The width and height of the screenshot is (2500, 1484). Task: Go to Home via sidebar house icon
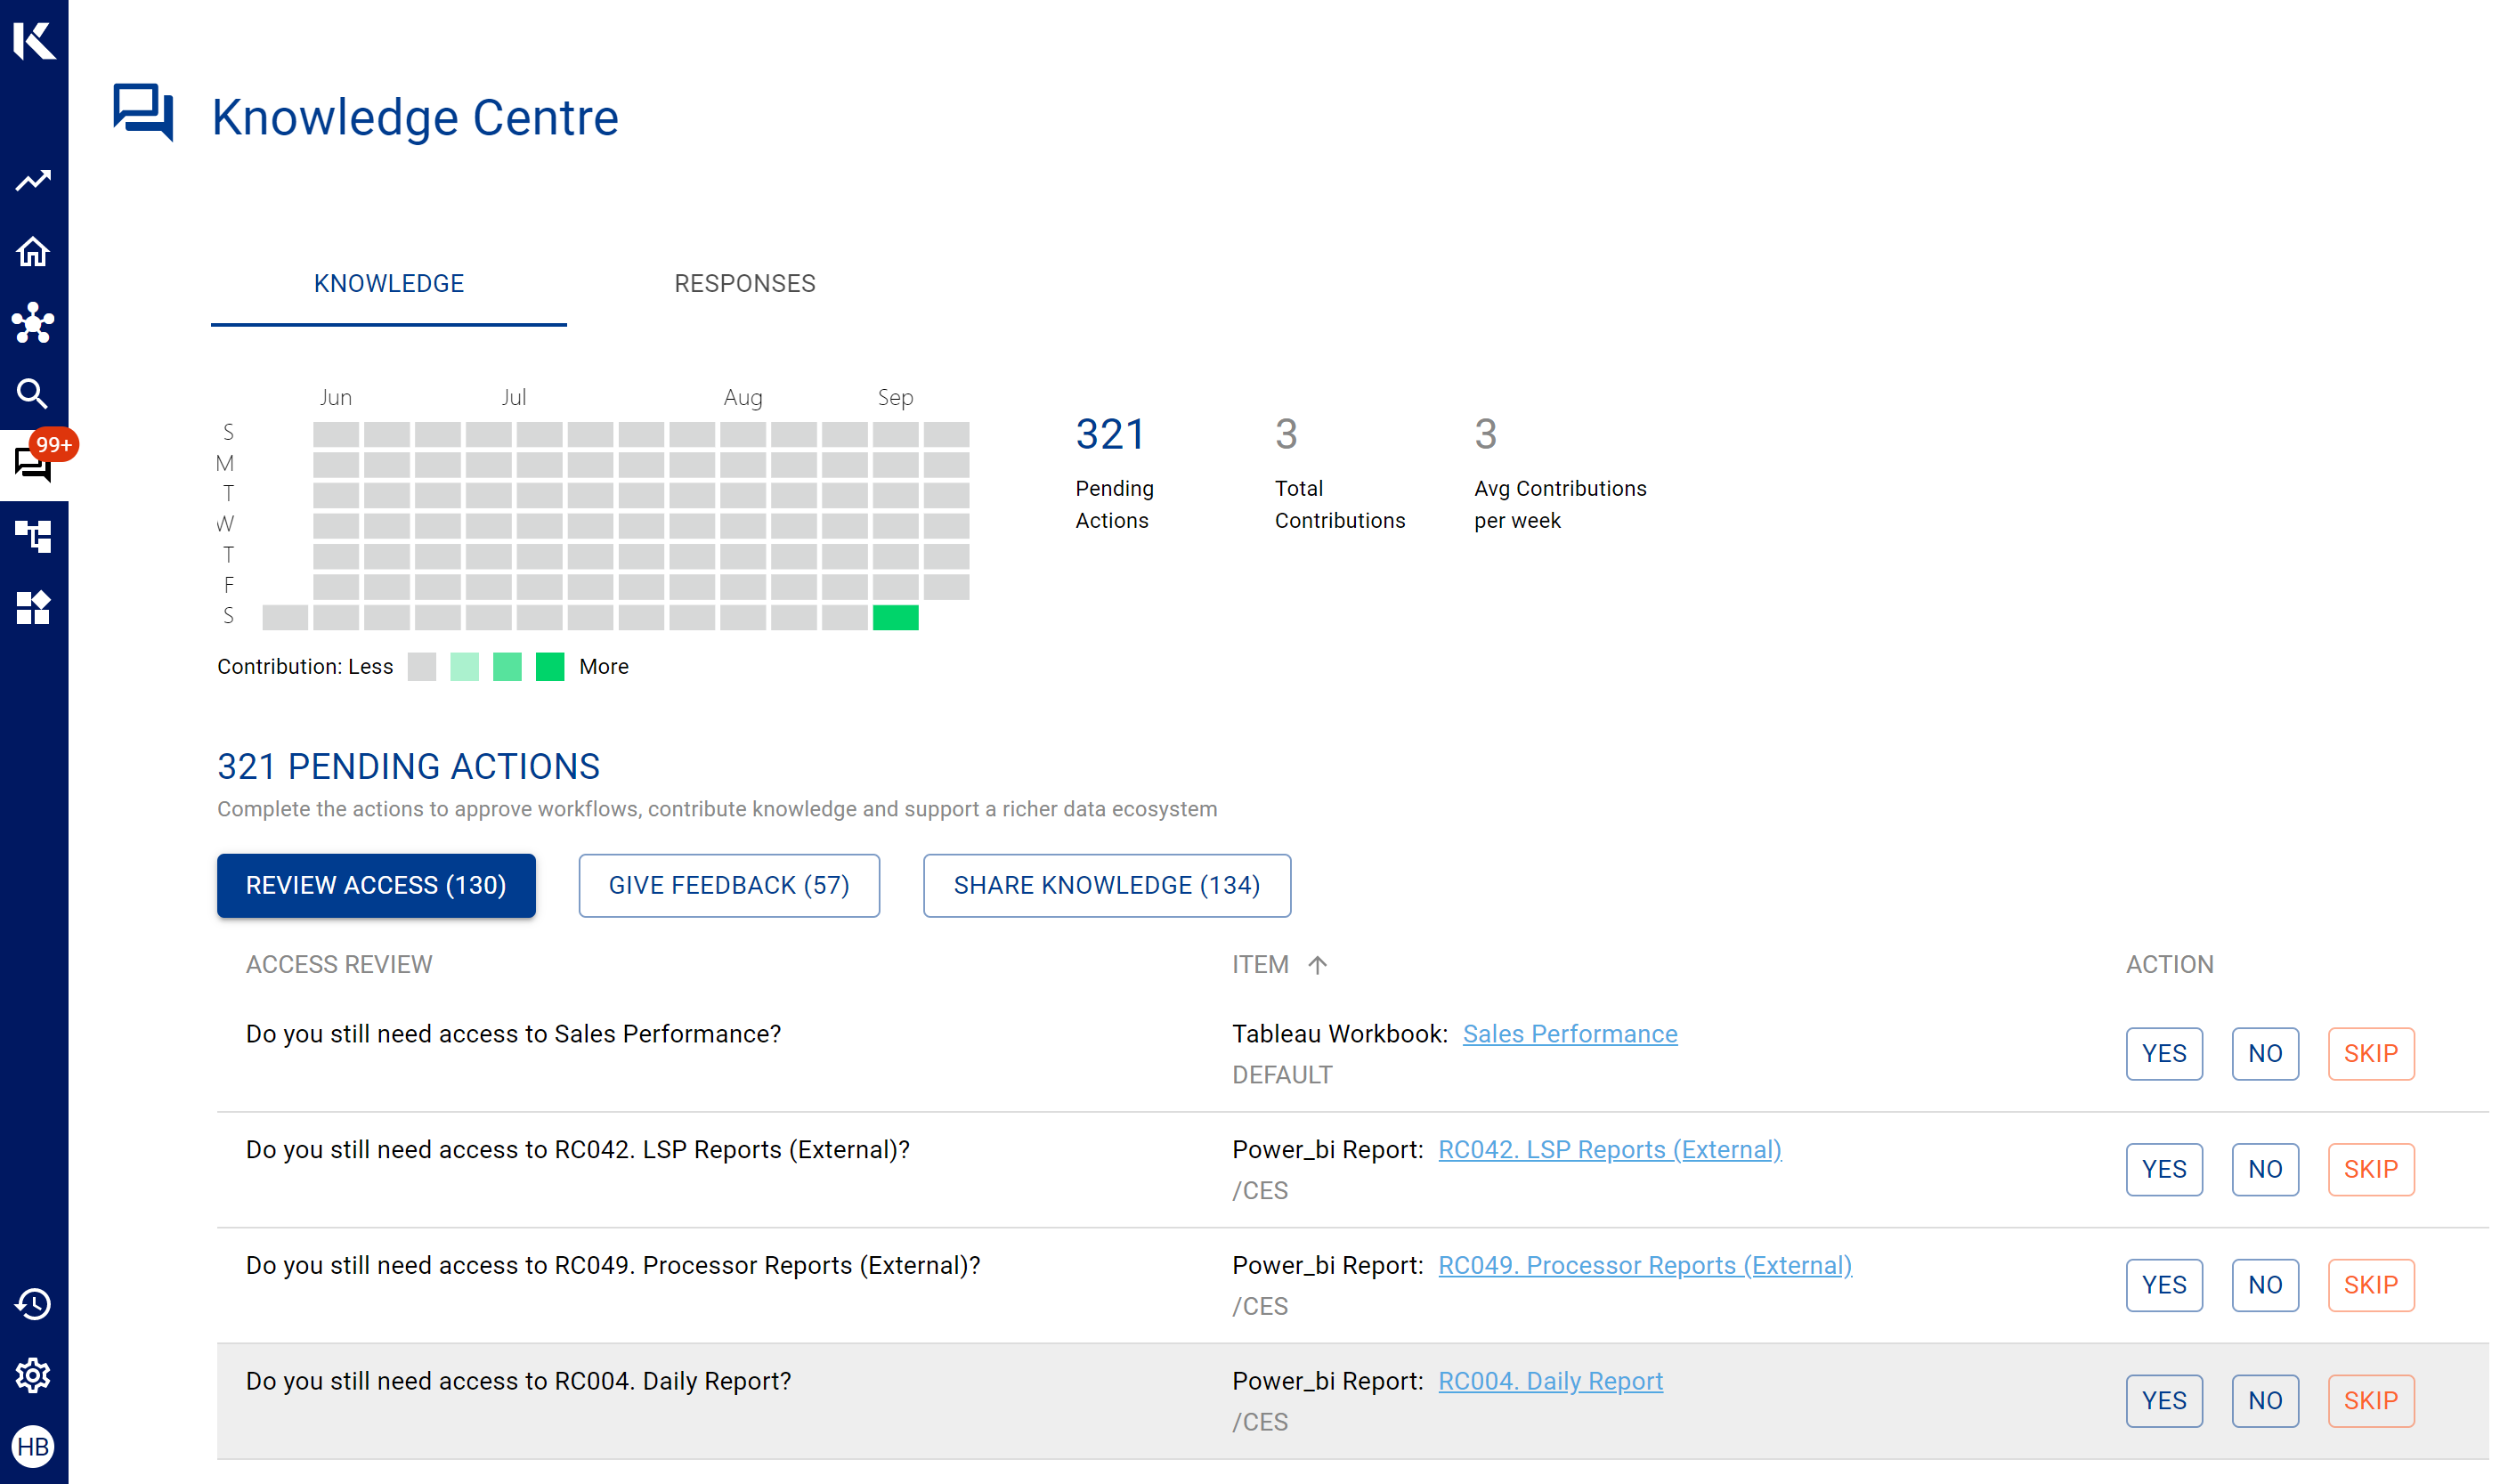pos(33,252)
